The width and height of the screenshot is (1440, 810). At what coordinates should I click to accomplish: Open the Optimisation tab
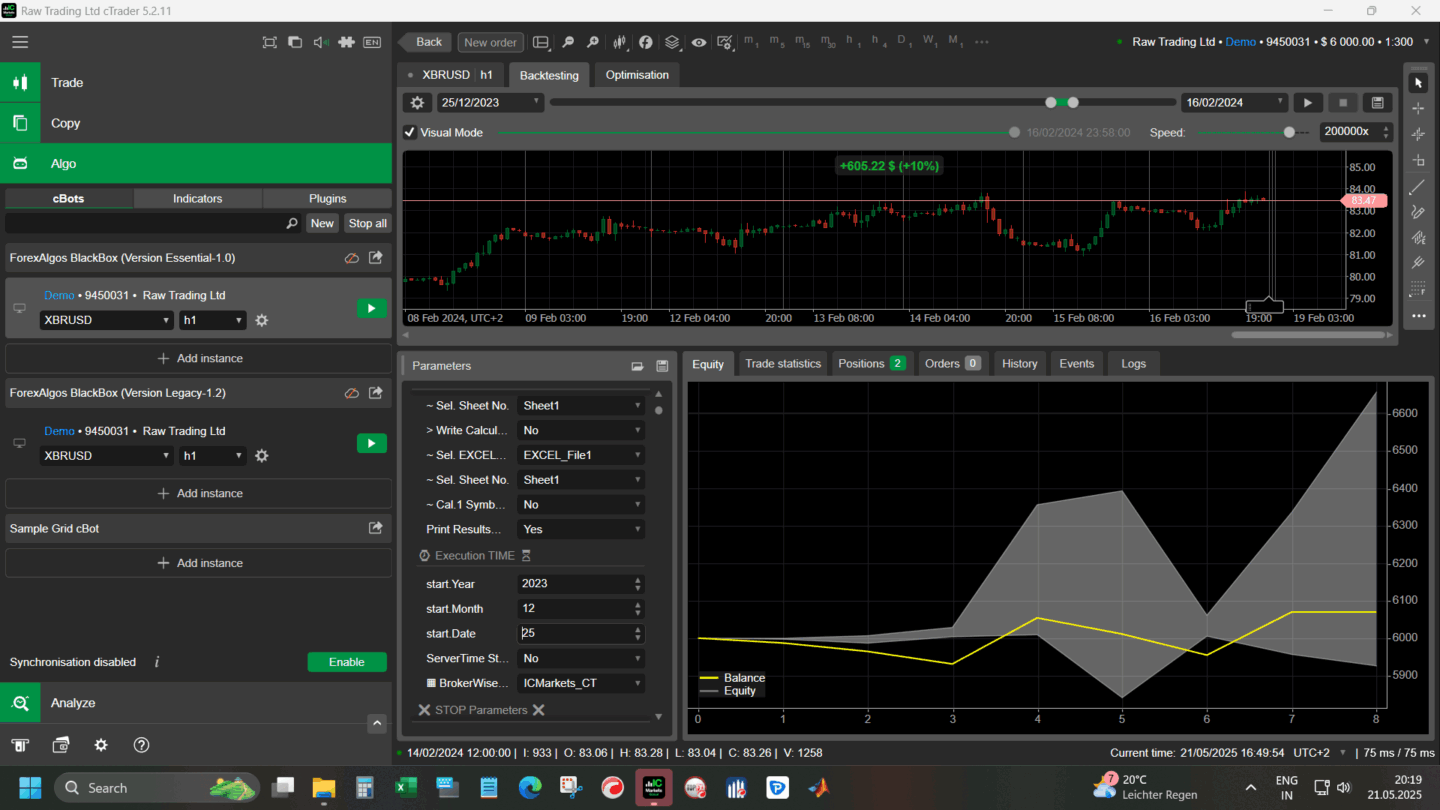pos(637,75)
